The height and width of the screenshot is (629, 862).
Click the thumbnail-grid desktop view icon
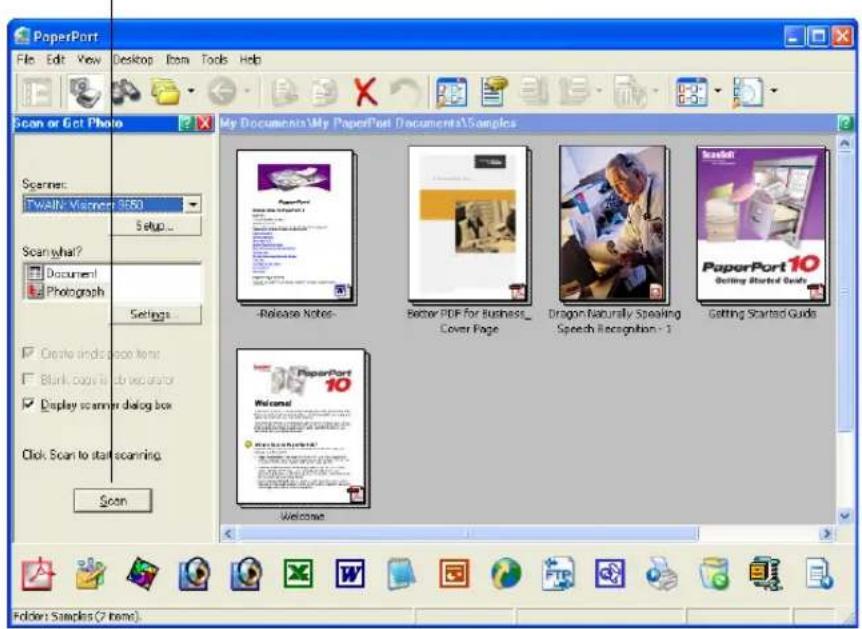pos(692,91)
